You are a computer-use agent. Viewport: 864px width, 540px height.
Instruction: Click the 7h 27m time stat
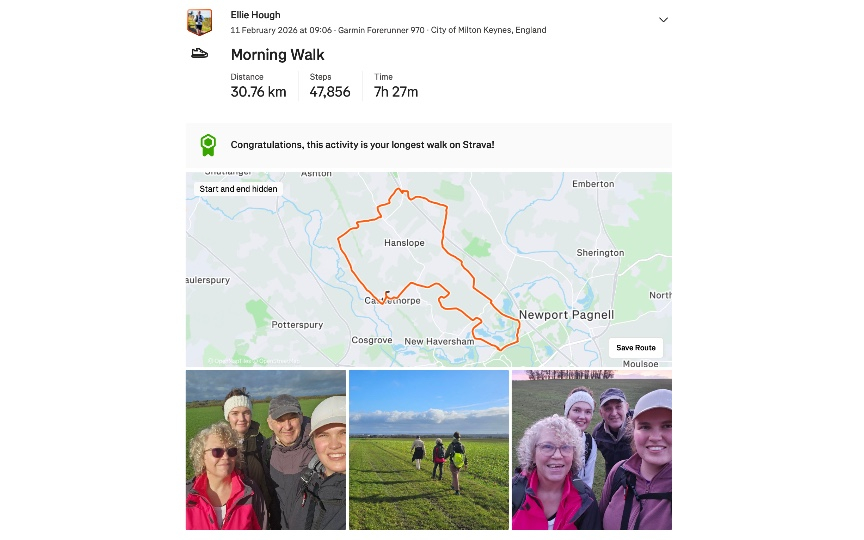tap(396, 86)
